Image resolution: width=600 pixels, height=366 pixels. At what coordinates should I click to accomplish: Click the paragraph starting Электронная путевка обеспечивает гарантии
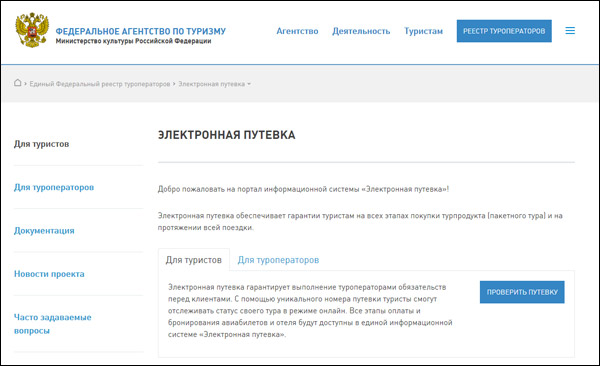tap(360, 221)
